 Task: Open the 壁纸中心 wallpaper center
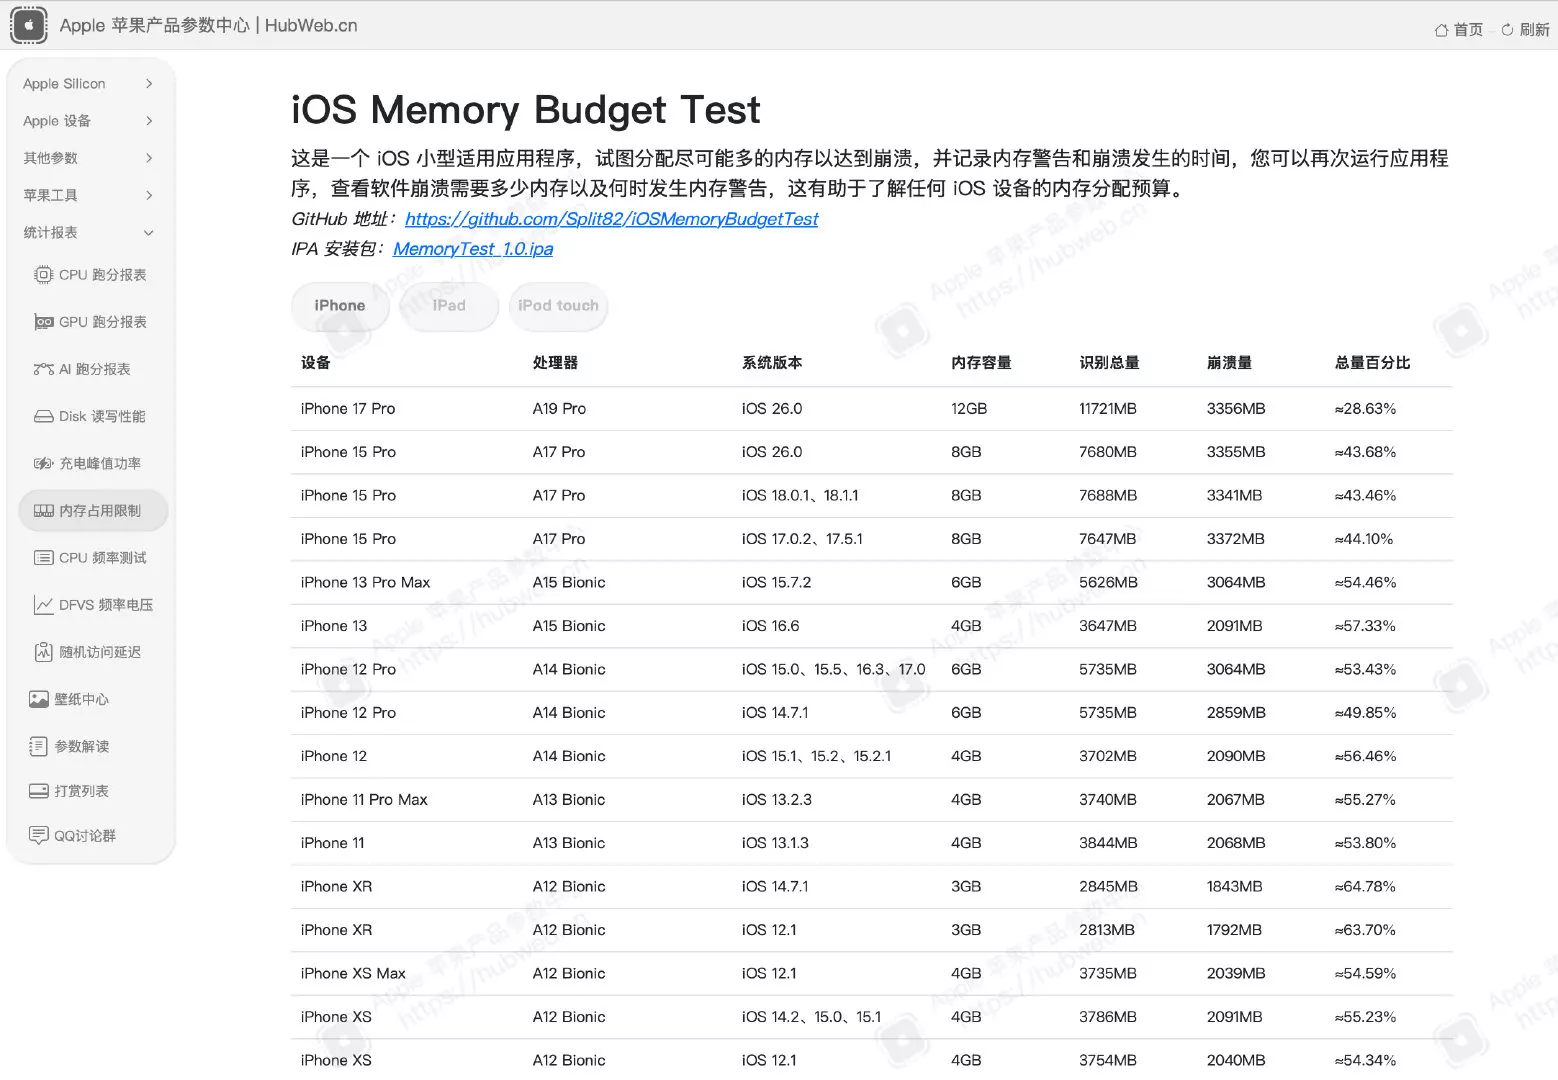[81, 698]
